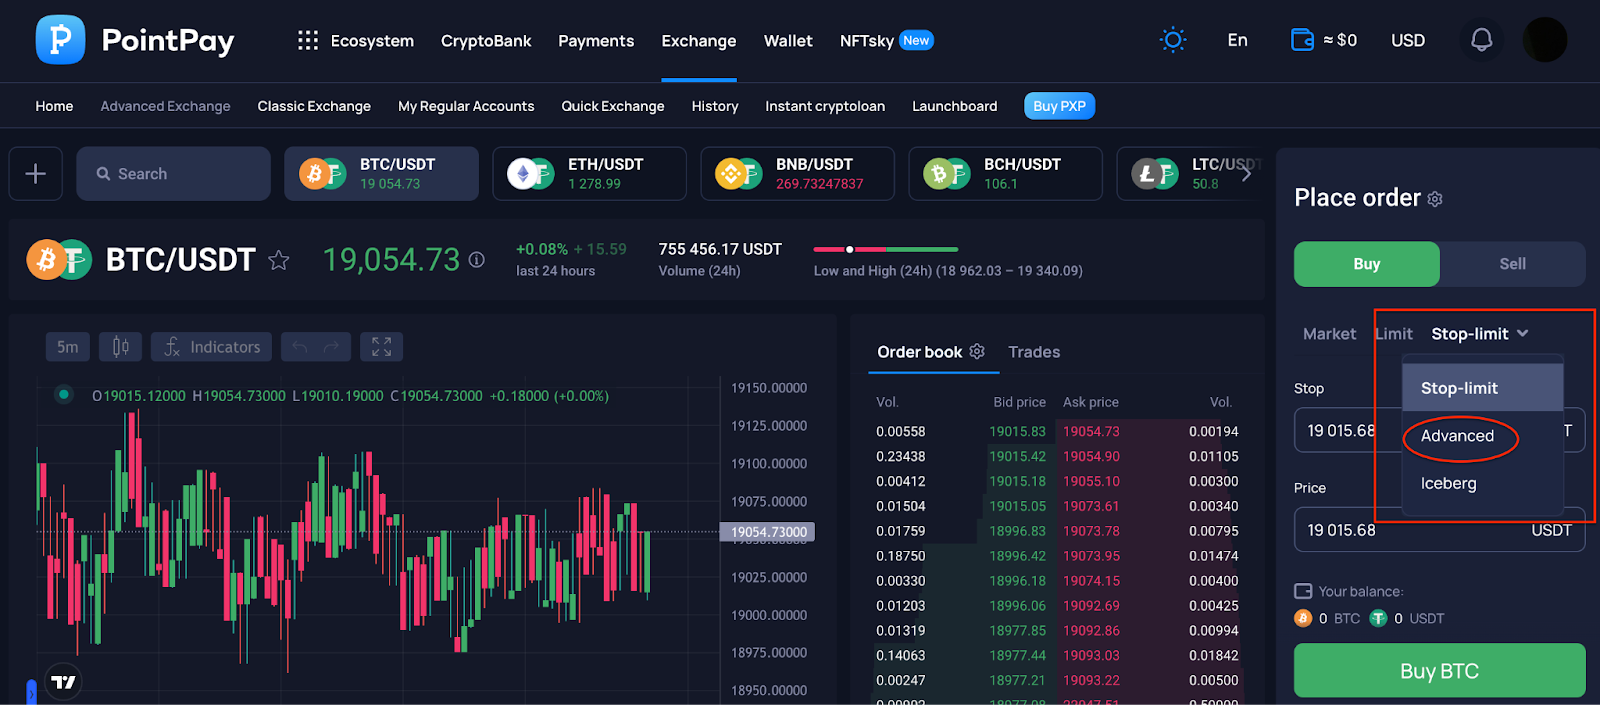Open the user profile avatar

pyautogui.click(x=1545, y=40)
